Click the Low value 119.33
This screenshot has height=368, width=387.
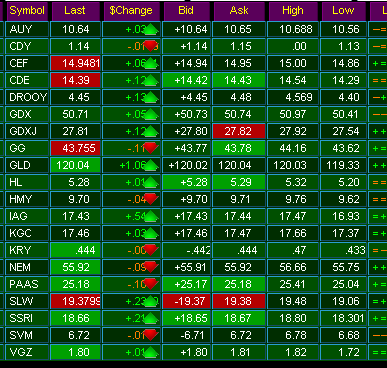[x=343, y=165]
